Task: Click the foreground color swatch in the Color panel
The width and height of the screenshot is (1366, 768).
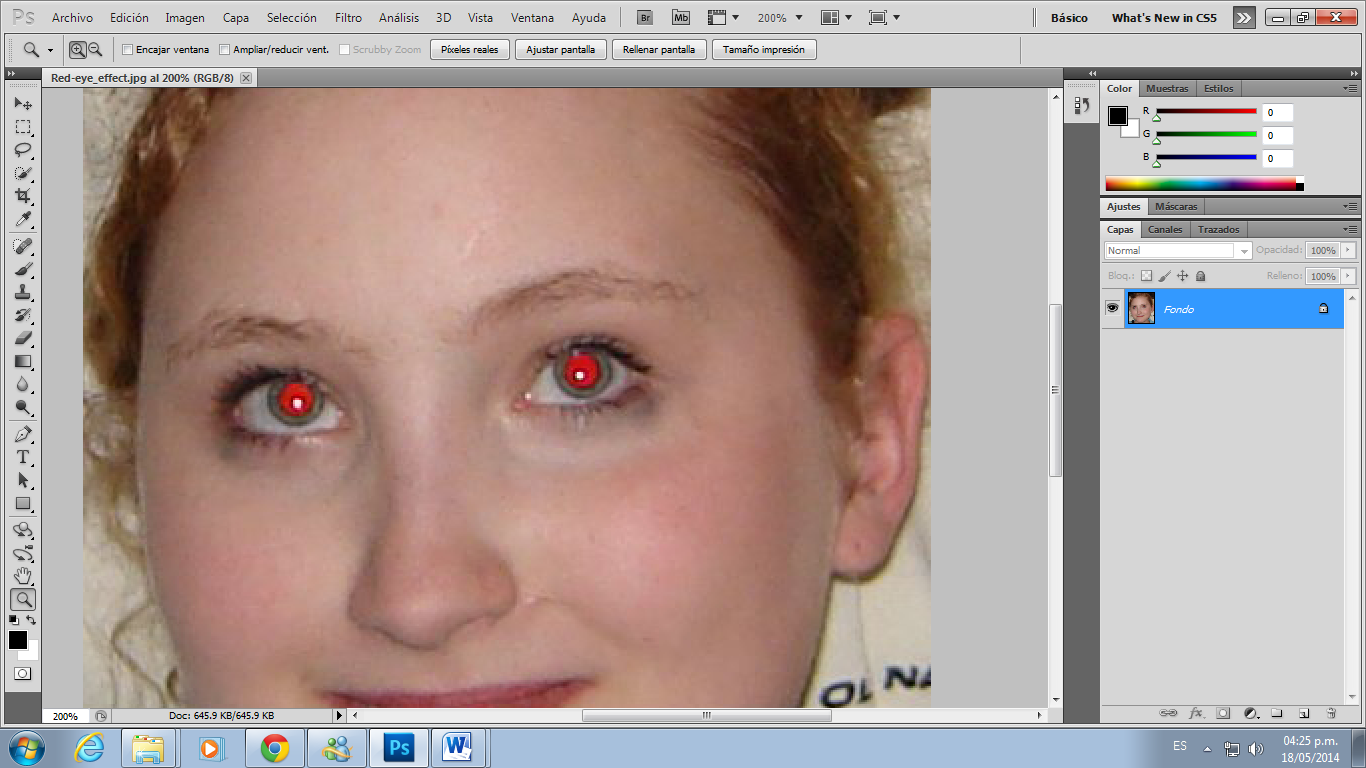Action: 1117,115
